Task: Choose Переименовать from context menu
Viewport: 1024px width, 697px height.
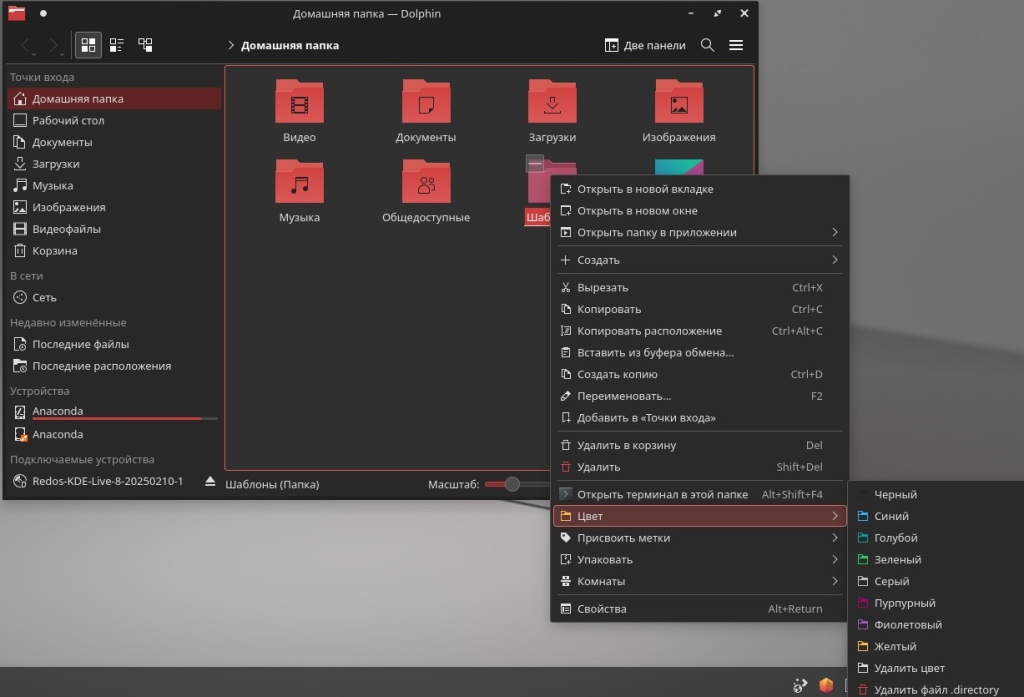Action: pyautogui.click(x=624, y=396)
